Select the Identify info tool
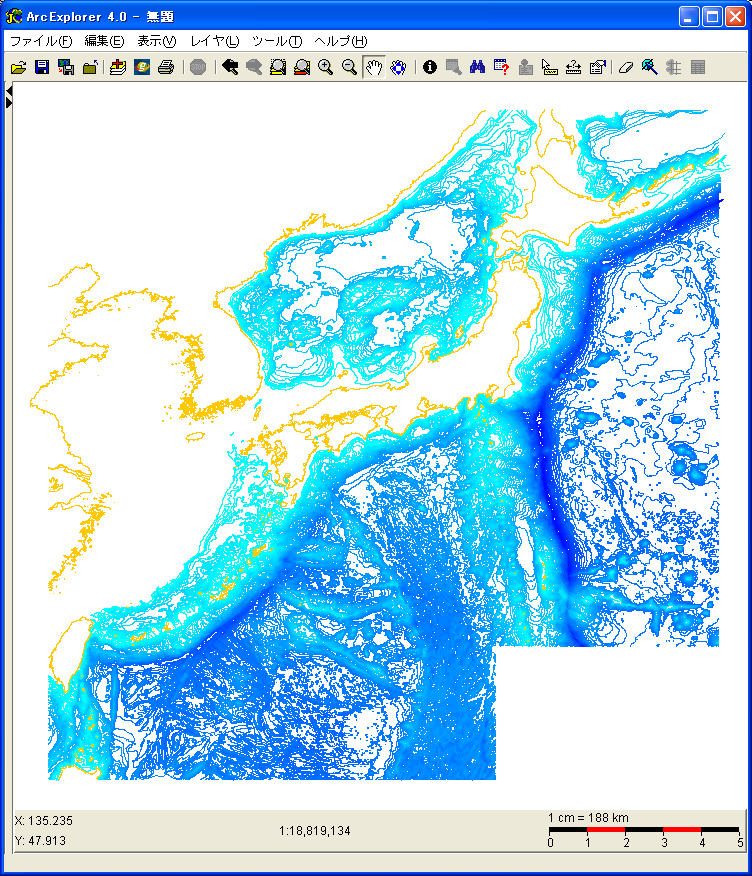The width and height of the screenshot is (752, 876). coord(430,67)
